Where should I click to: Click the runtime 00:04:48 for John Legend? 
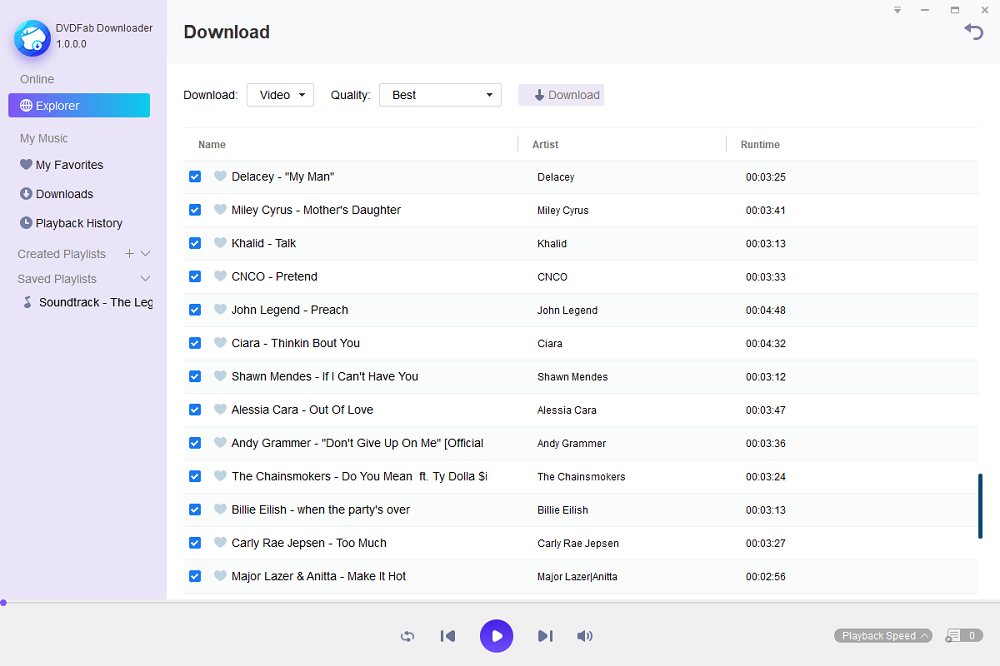pyautogui.click(x=766, y=310)
